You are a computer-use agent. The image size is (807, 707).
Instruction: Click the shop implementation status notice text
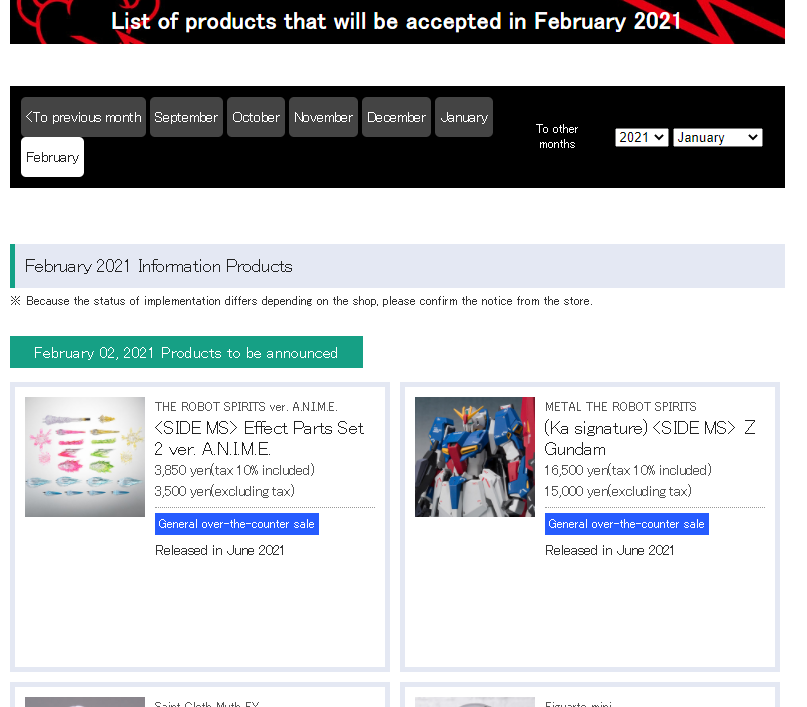coord(302,301)
